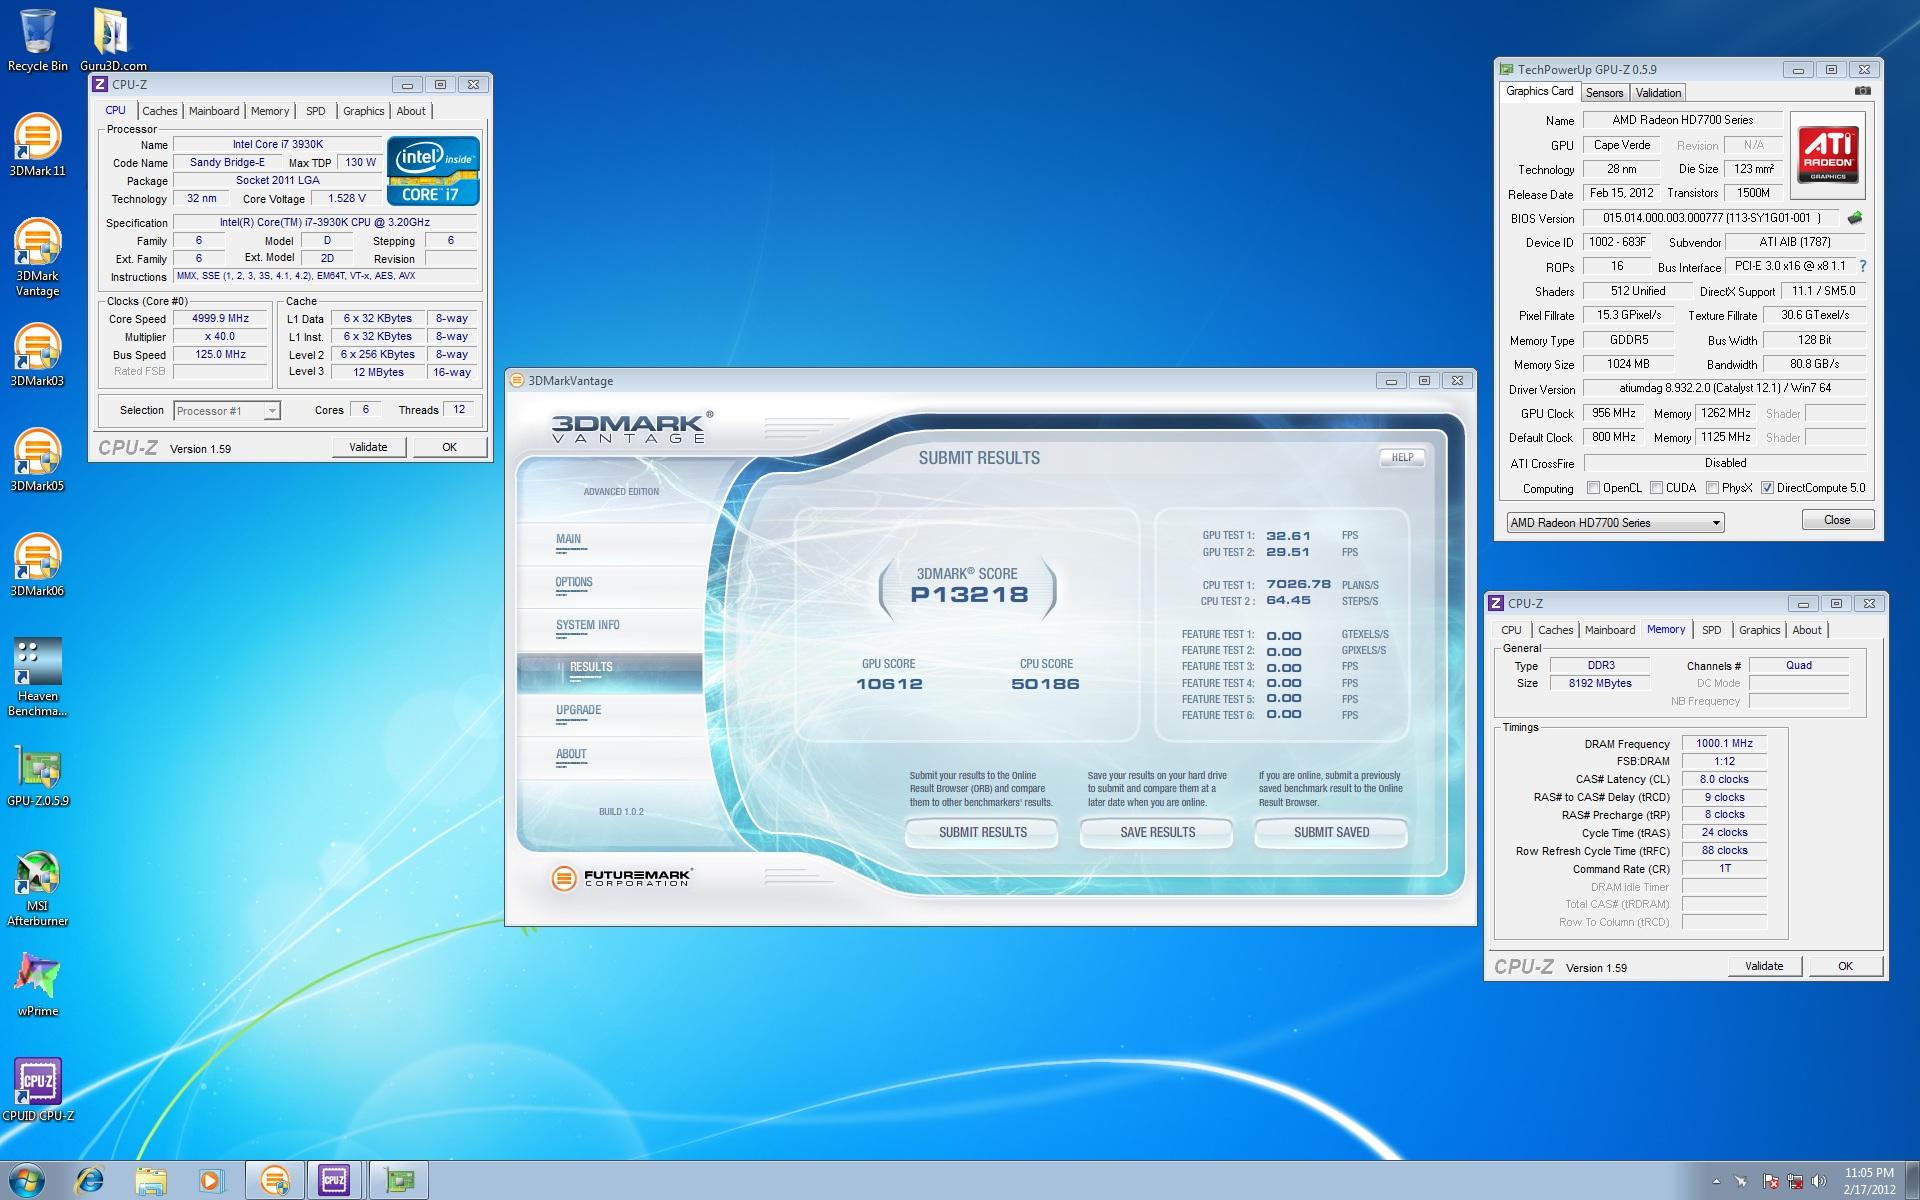Show hidden tray icons arrow
Viewport: 1920px width, 1200px height.
1717,1182
